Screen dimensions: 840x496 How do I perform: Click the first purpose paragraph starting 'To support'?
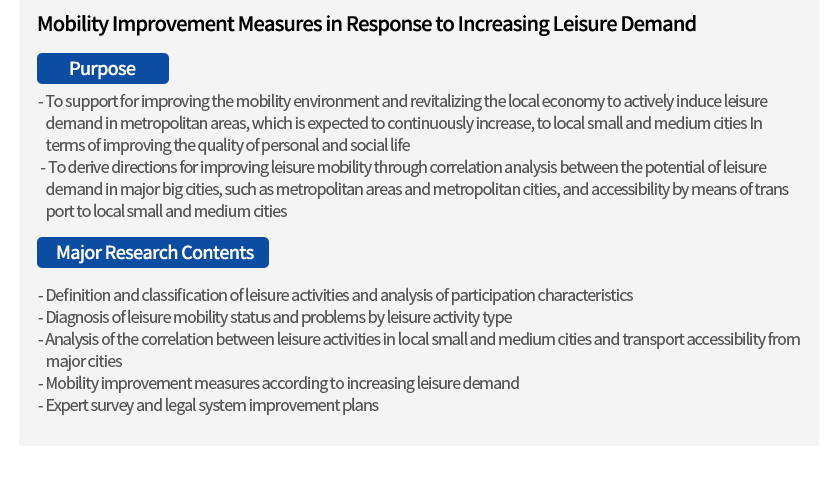(x=403, y=123)
